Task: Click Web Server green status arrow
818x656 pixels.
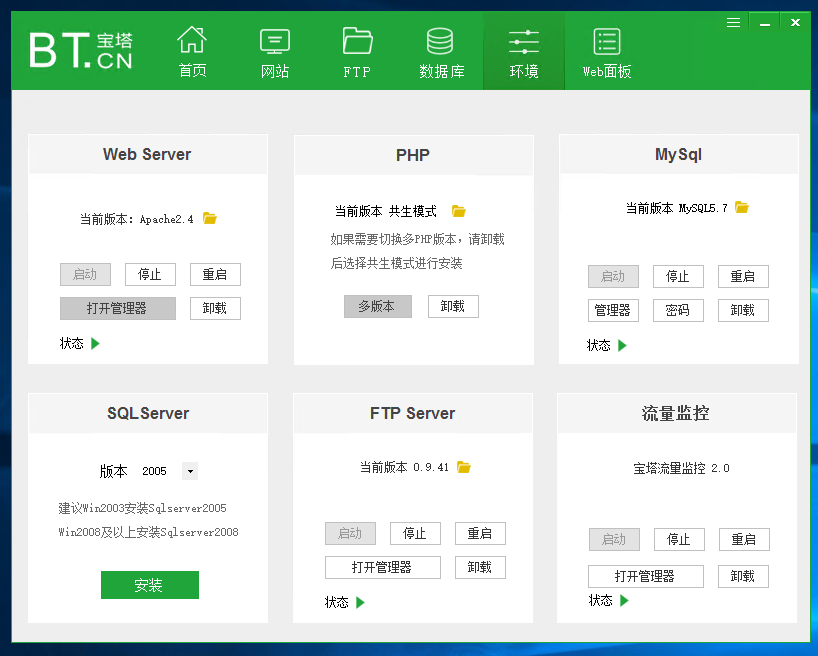Action: [x=95, y=343]
